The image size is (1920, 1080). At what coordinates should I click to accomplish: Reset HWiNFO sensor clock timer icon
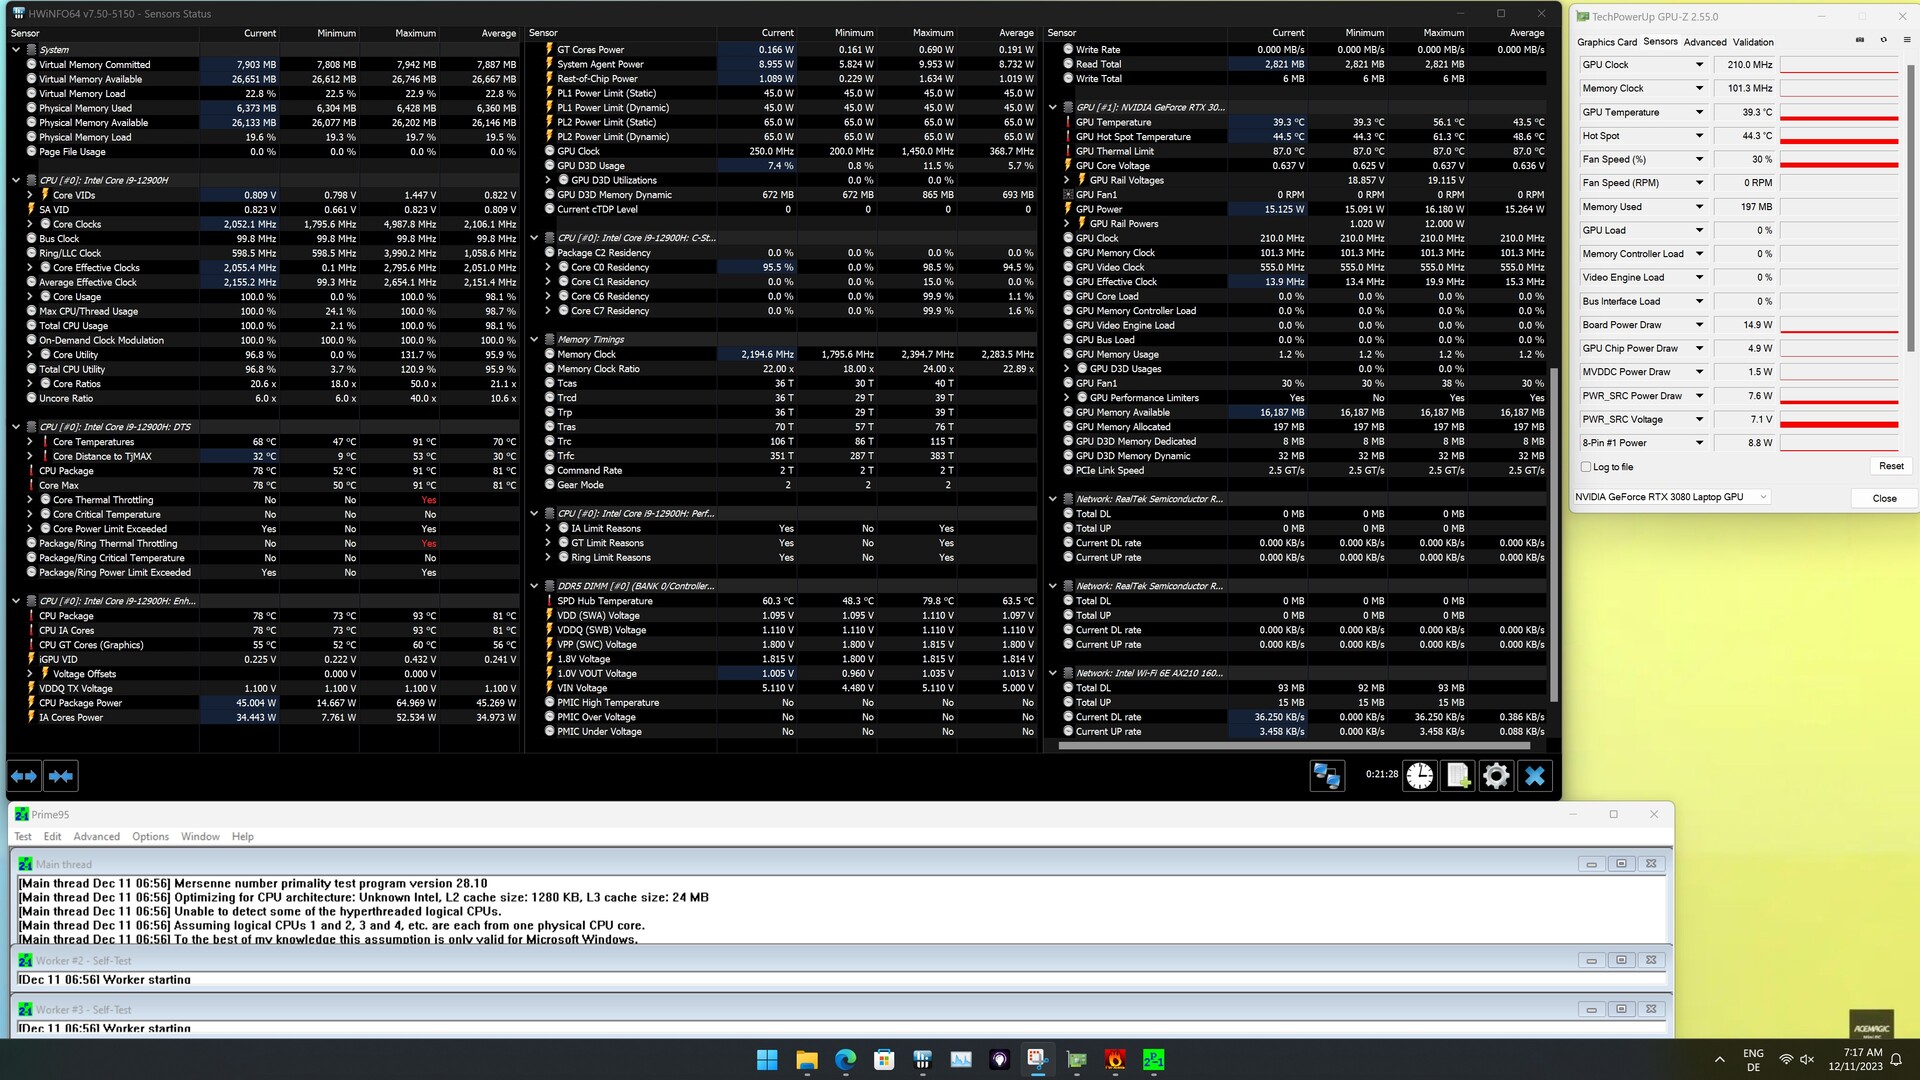[x=1420, y=776]
